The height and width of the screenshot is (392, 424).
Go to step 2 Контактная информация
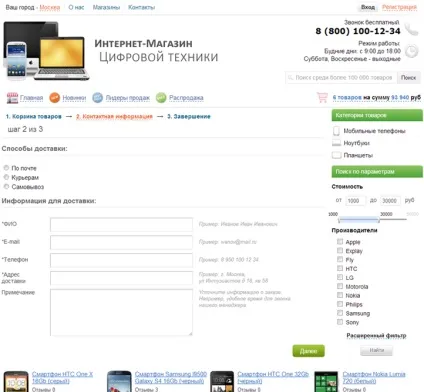tap(114, 116)
